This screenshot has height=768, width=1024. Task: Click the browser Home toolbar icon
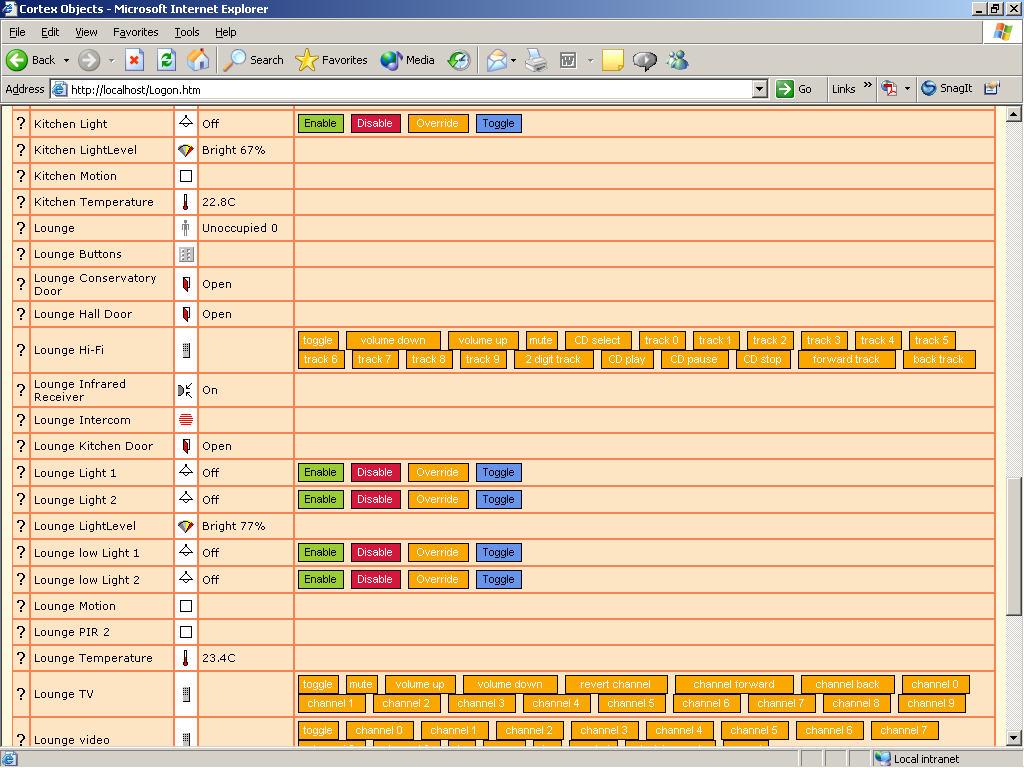198,60
